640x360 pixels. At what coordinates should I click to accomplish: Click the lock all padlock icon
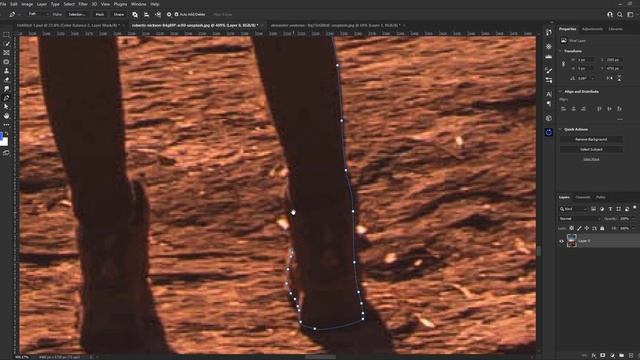[x=602, y=228]
